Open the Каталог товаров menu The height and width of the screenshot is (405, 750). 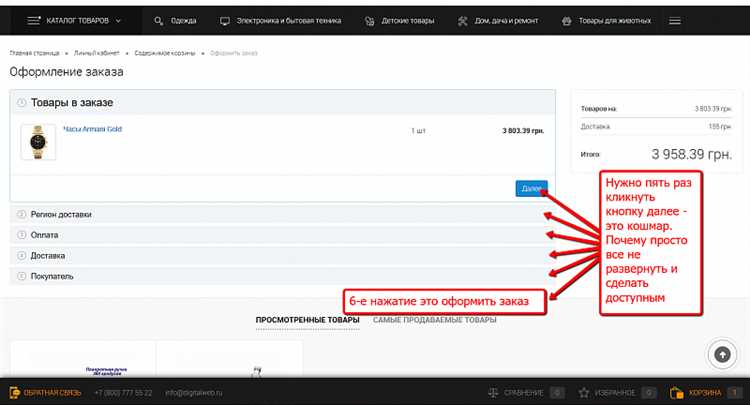75,21
